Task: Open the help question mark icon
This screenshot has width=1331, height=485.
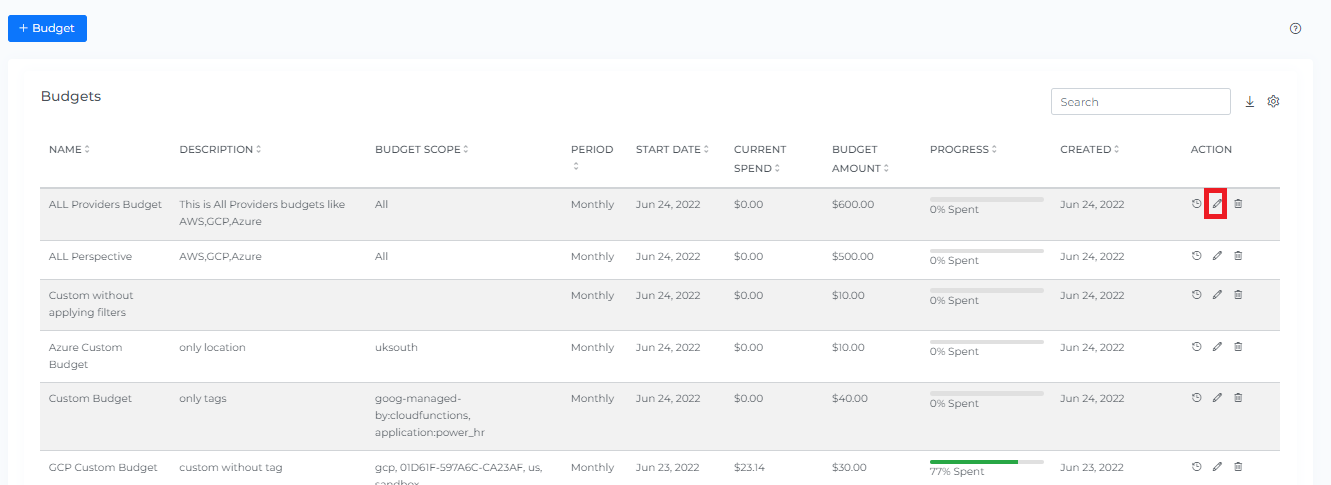Action: (x=1295, y=29)
